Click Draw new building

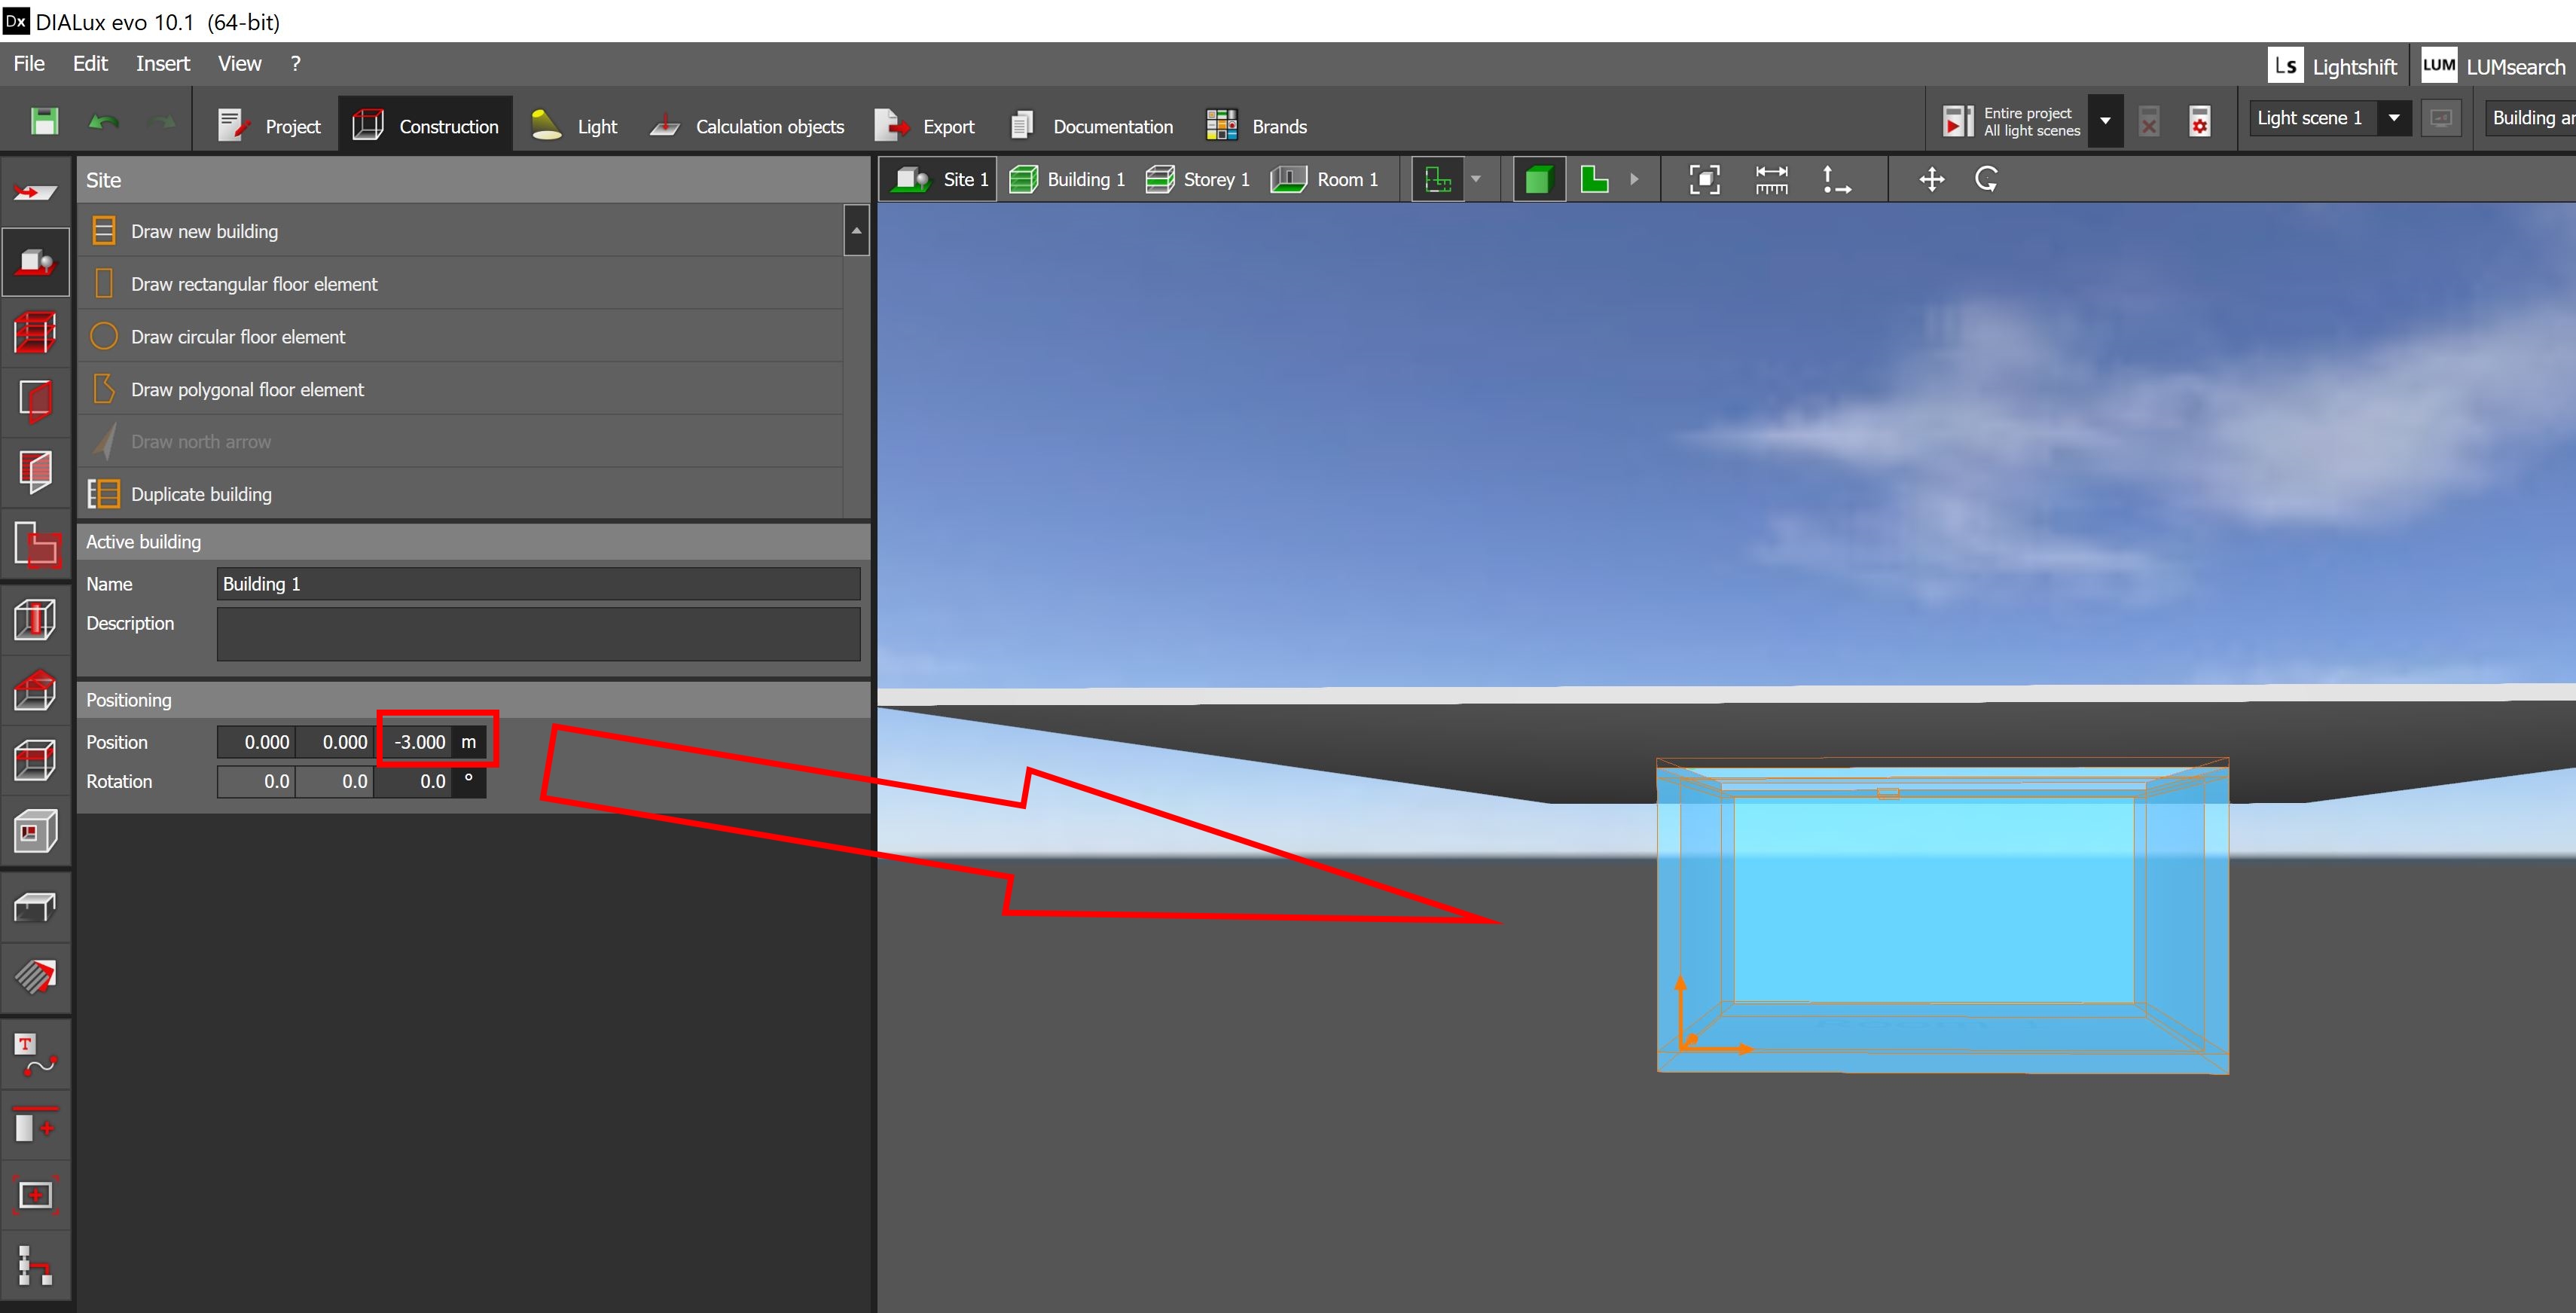(x=204, y=231)
